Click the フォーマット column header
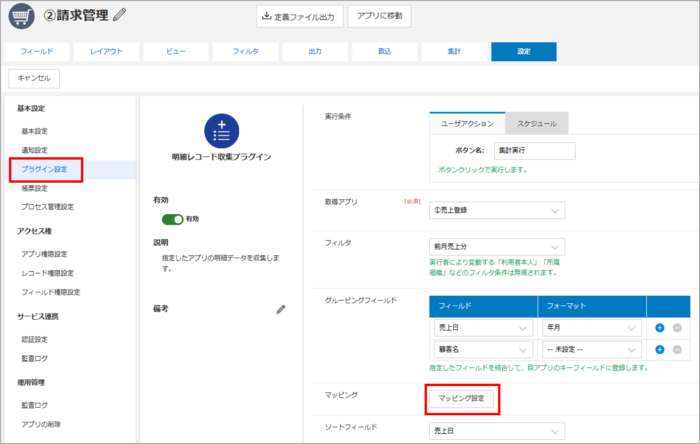Viewport: 700px width, 444px height. [592, 306]
